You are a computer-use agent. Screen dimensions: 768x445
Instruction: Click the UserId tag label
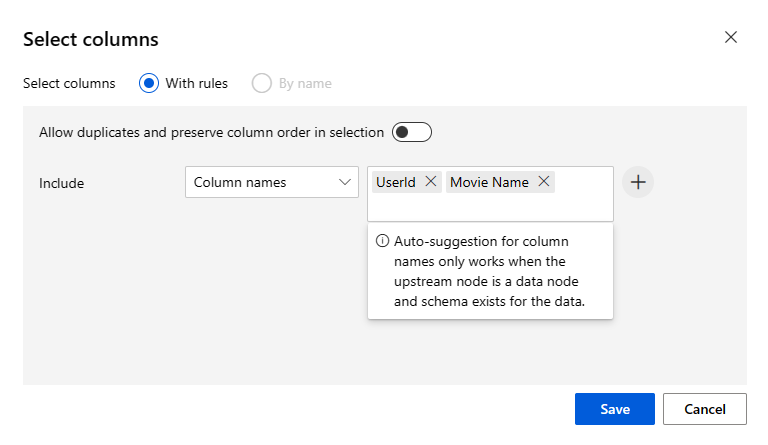tap(396, 182)
